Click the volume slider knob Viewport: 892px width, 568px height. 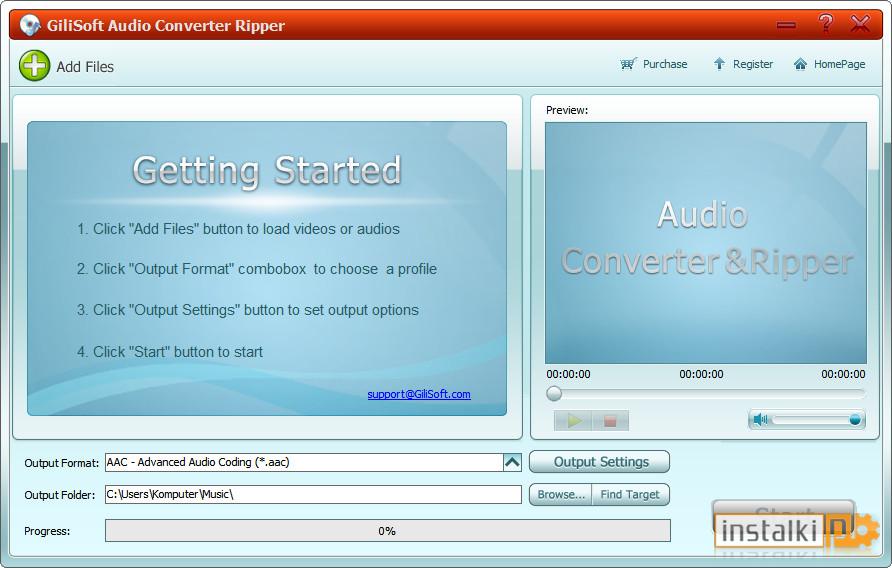tap(854, 420)
